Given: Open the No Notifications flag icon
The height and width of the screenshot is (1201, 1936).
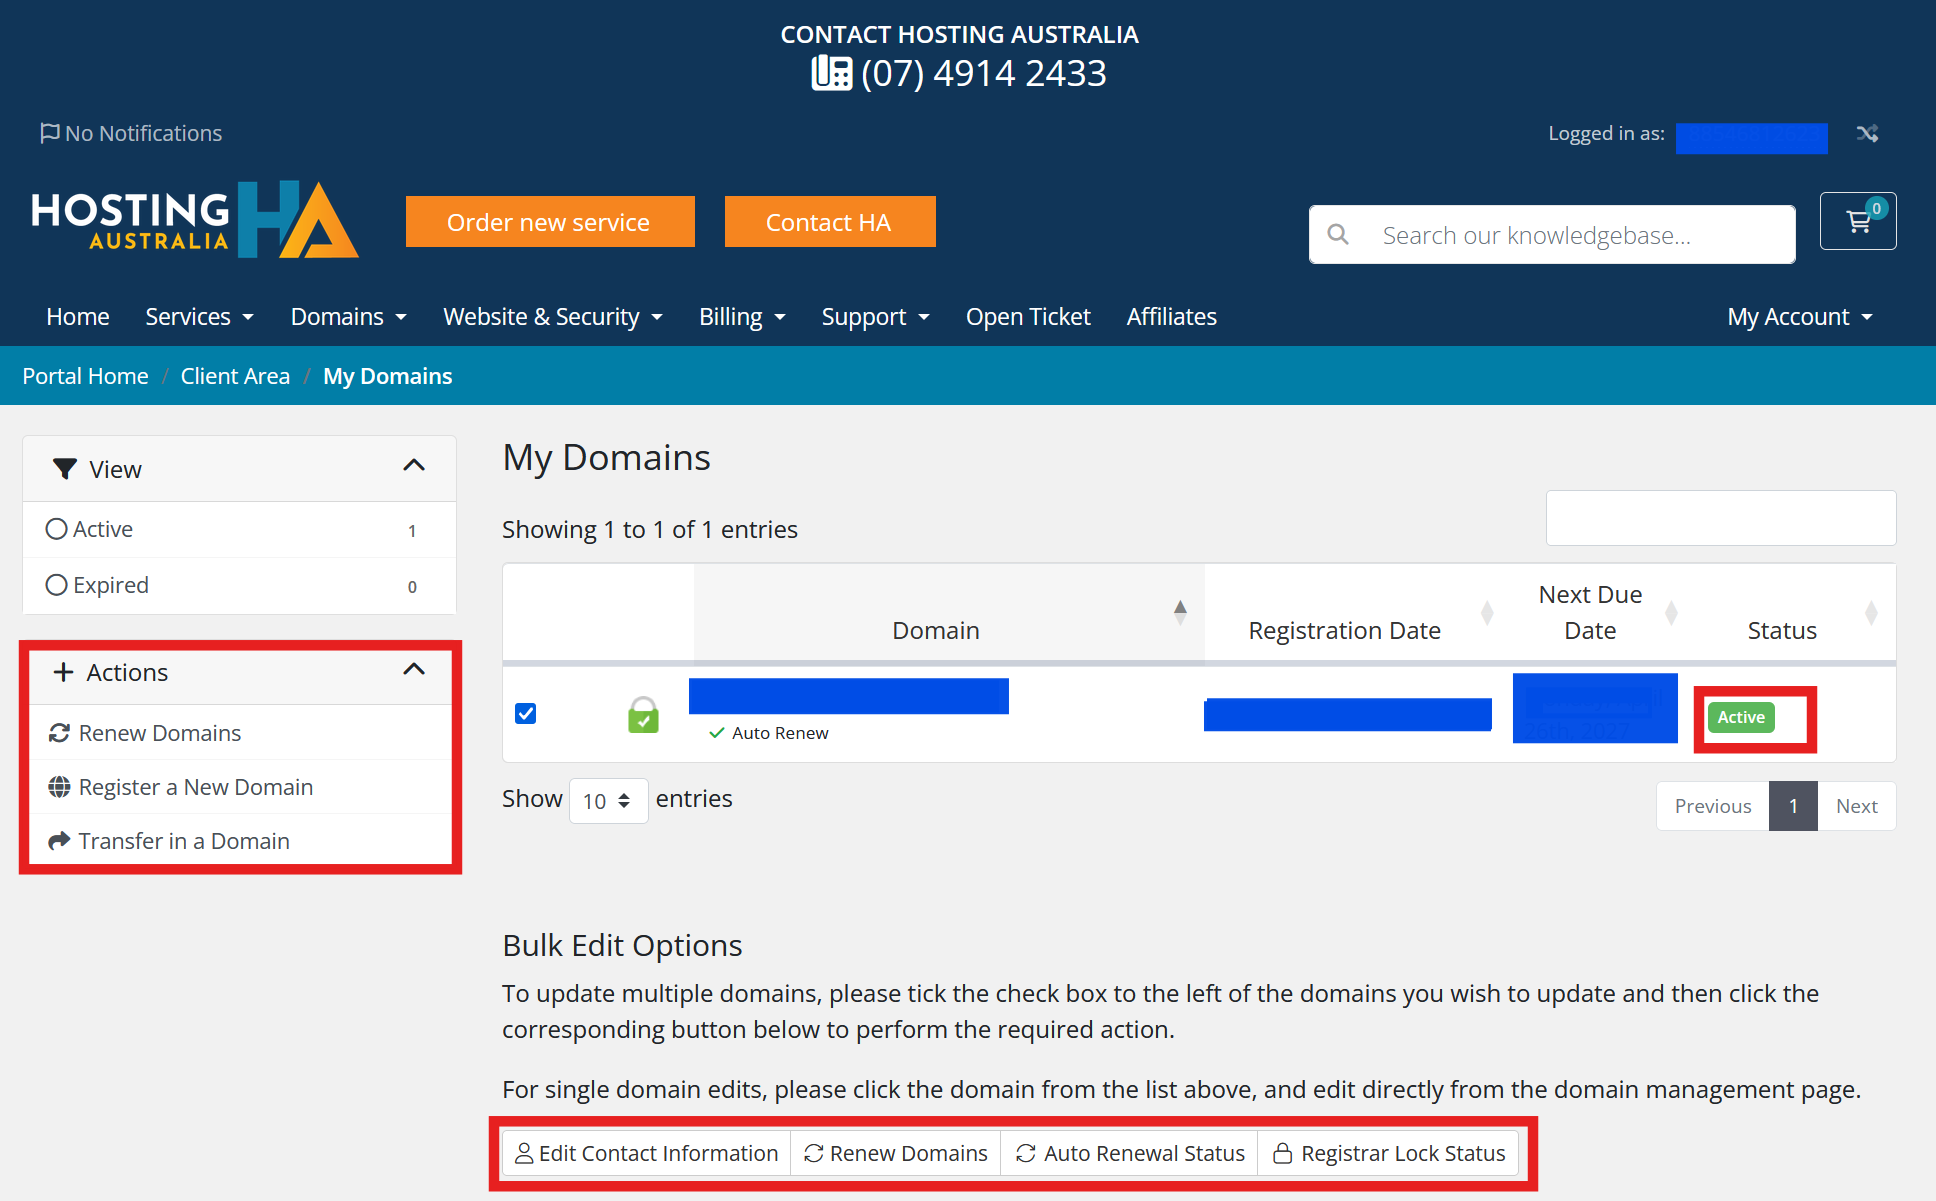Looking at the screenshot, I should [49, 133].
